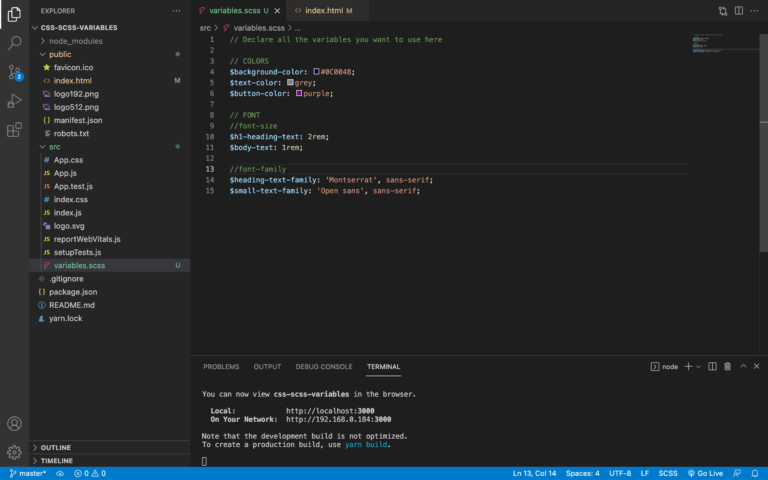Click the purple button-color swatch

tap(299, 93)
